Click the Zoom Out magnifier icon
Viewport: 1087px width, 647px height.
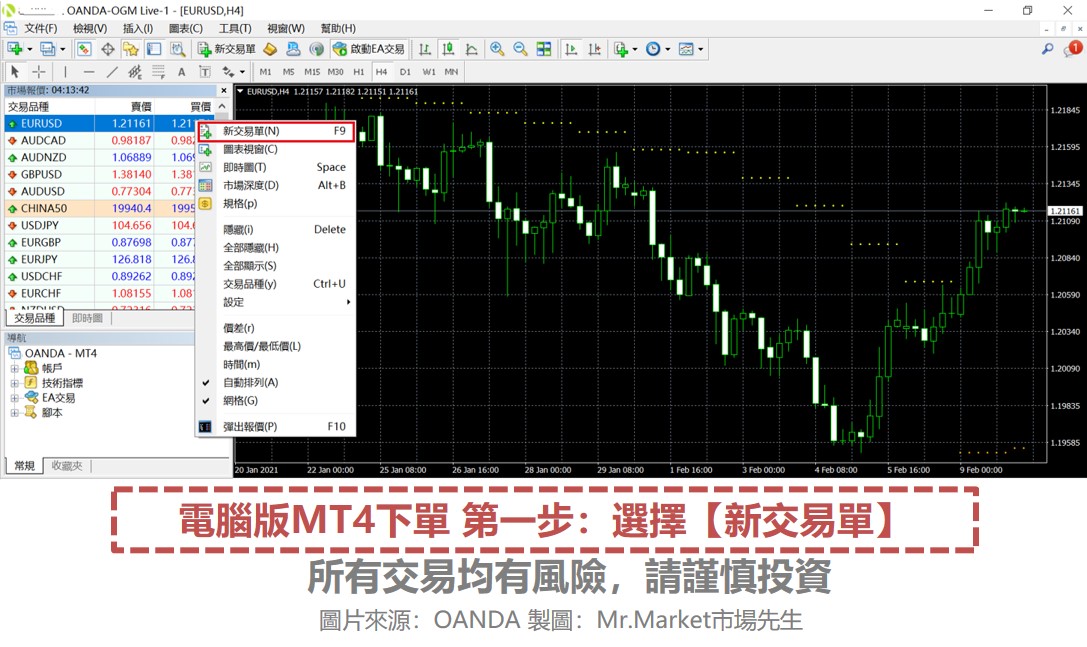pos(520,49)
